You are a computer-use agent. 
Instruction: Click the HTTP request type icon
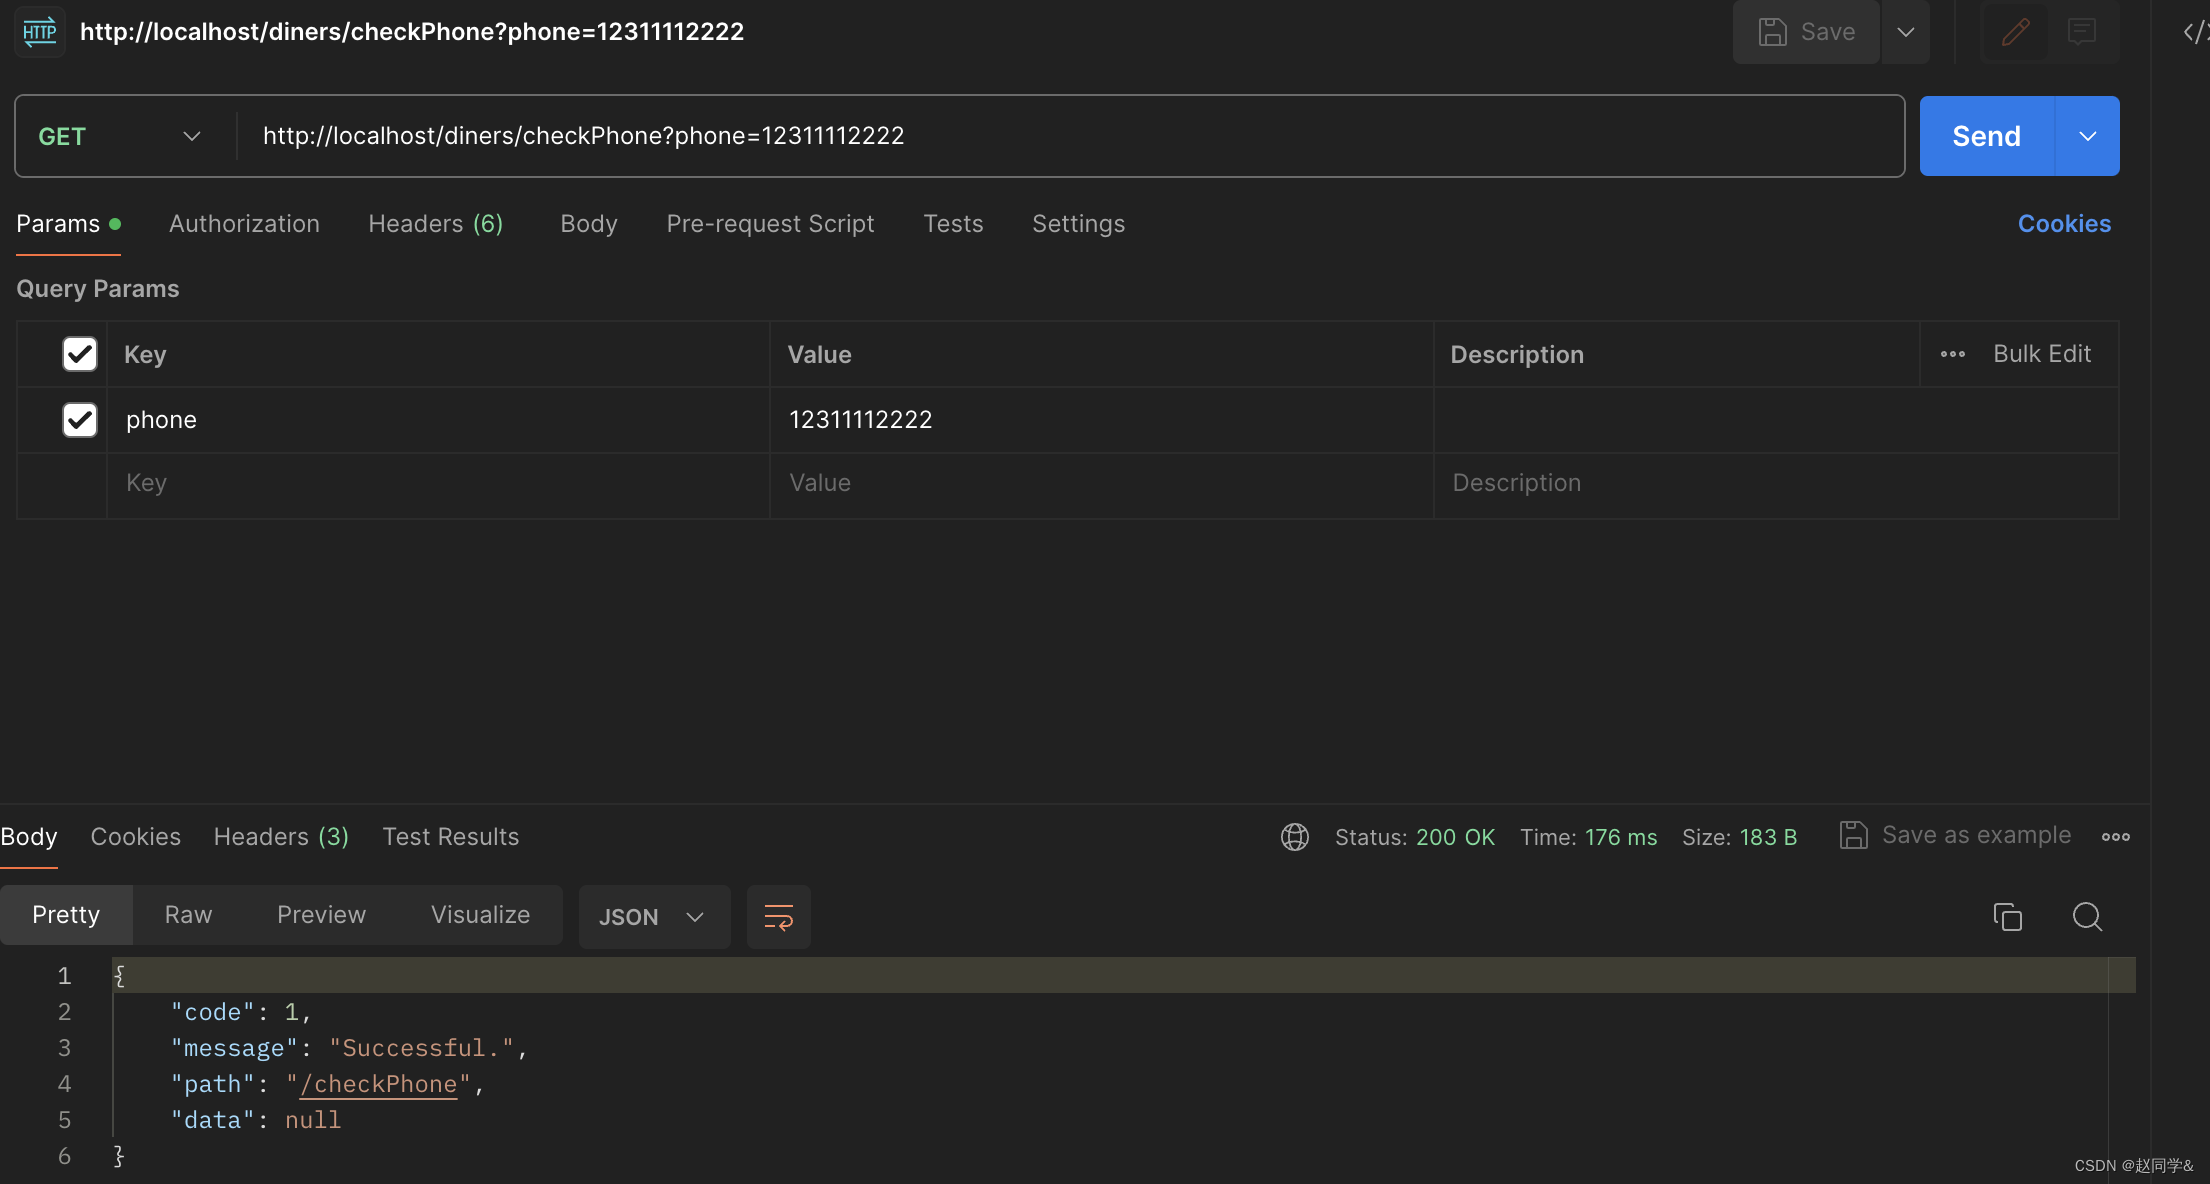[x=40, y=32]
